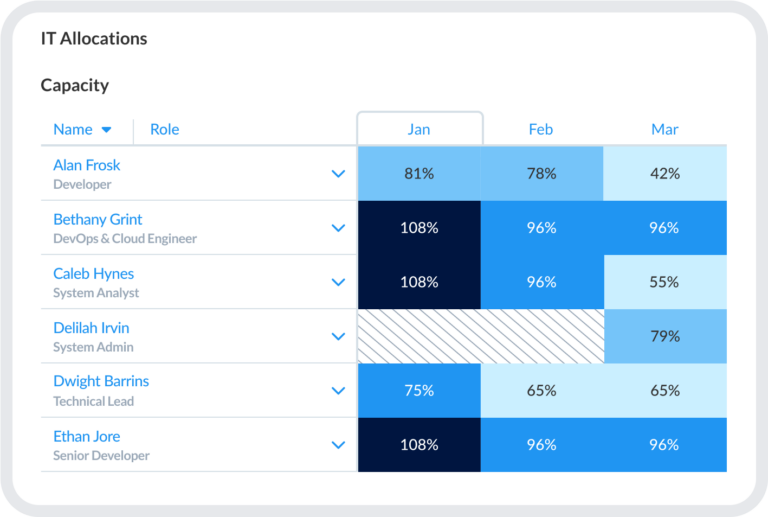This screenshot has width=768, height=517.
Task: Click Delilah Irvin's hatched unavailable cell
Action: [x=480, y=336]
